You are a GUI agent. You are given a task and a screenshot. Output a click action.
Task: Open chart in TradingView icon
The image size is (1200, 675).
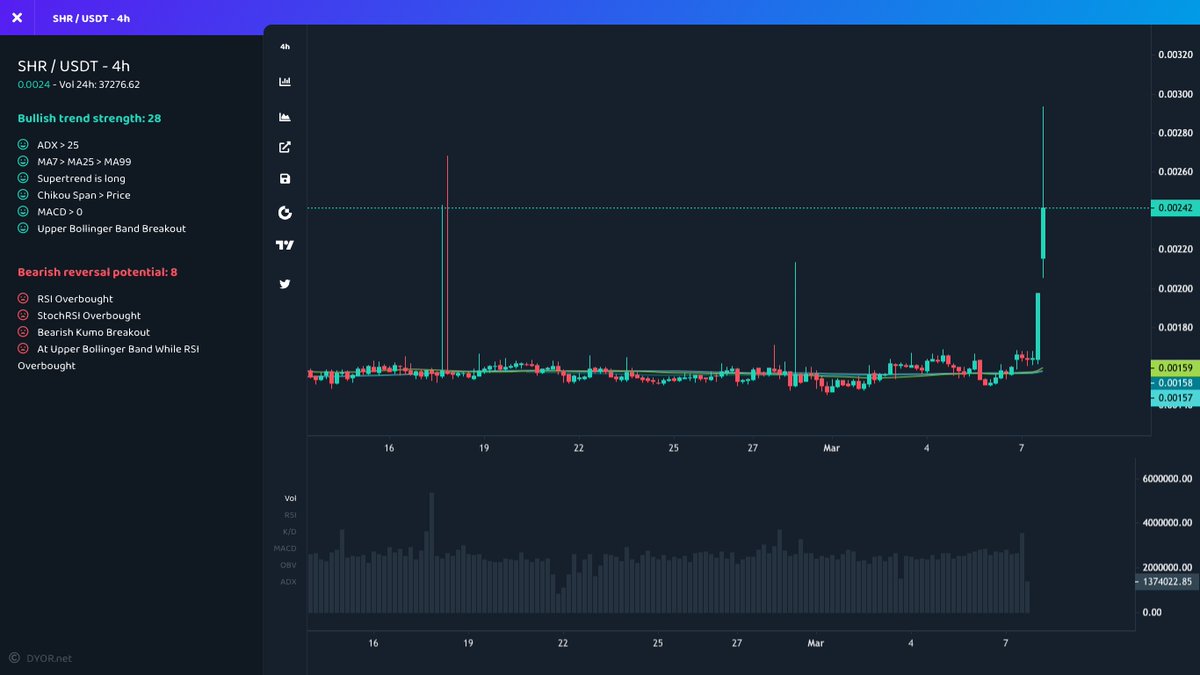pos(285,246)
